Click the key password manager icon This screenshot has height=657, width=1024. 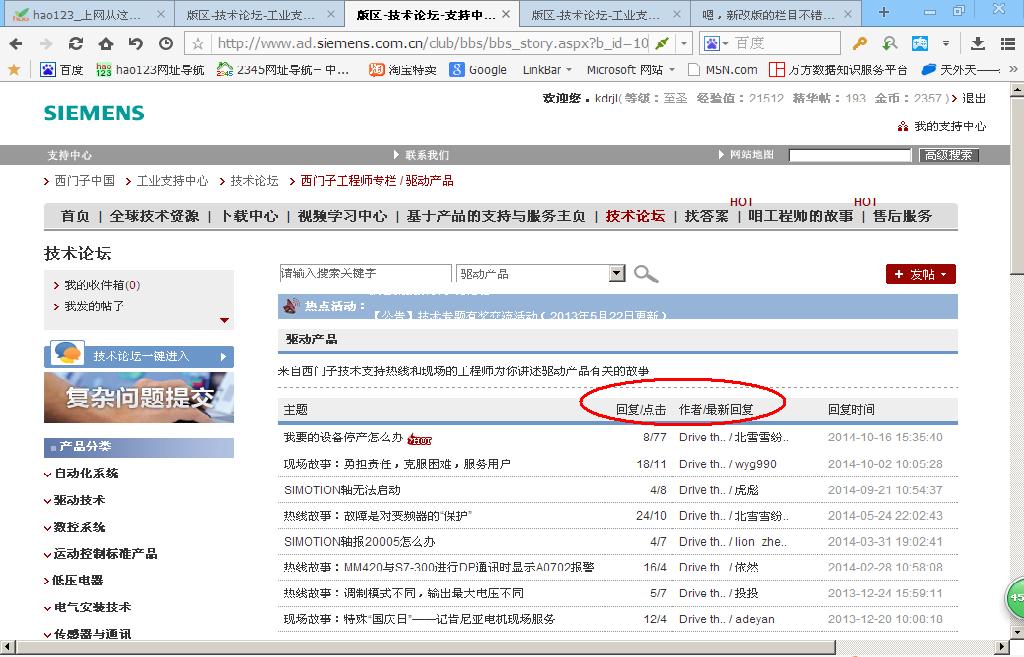tap(859, 44)
